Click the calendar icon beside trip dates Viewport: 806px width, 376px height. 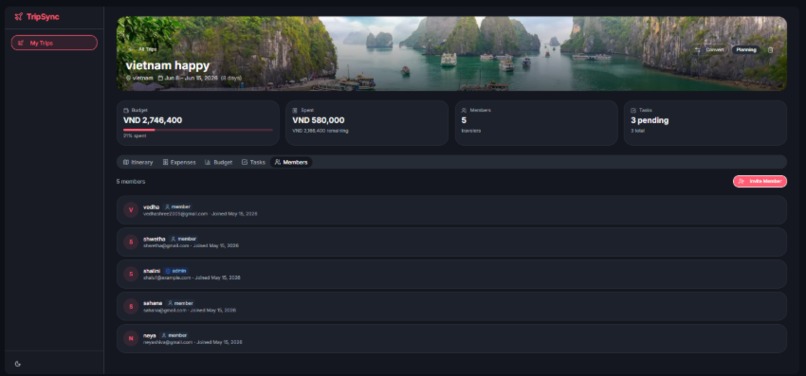(160, 78)
